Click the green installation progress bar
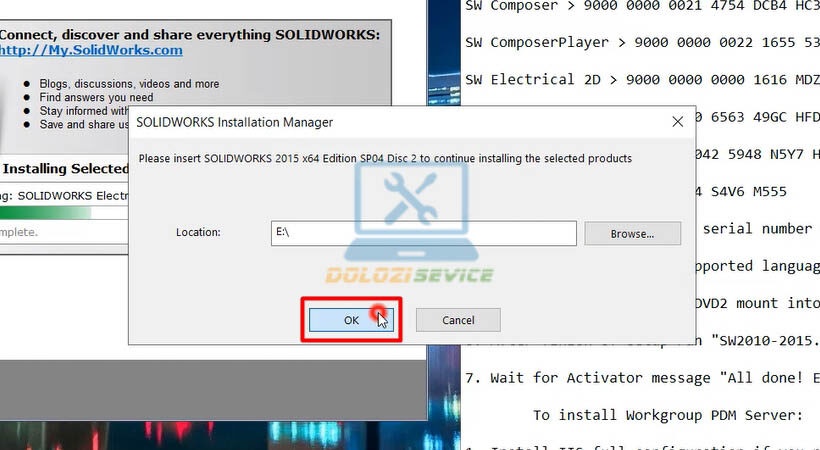This screenshot has width=820, height=450. pyautogui.click(x=45, y=213)
